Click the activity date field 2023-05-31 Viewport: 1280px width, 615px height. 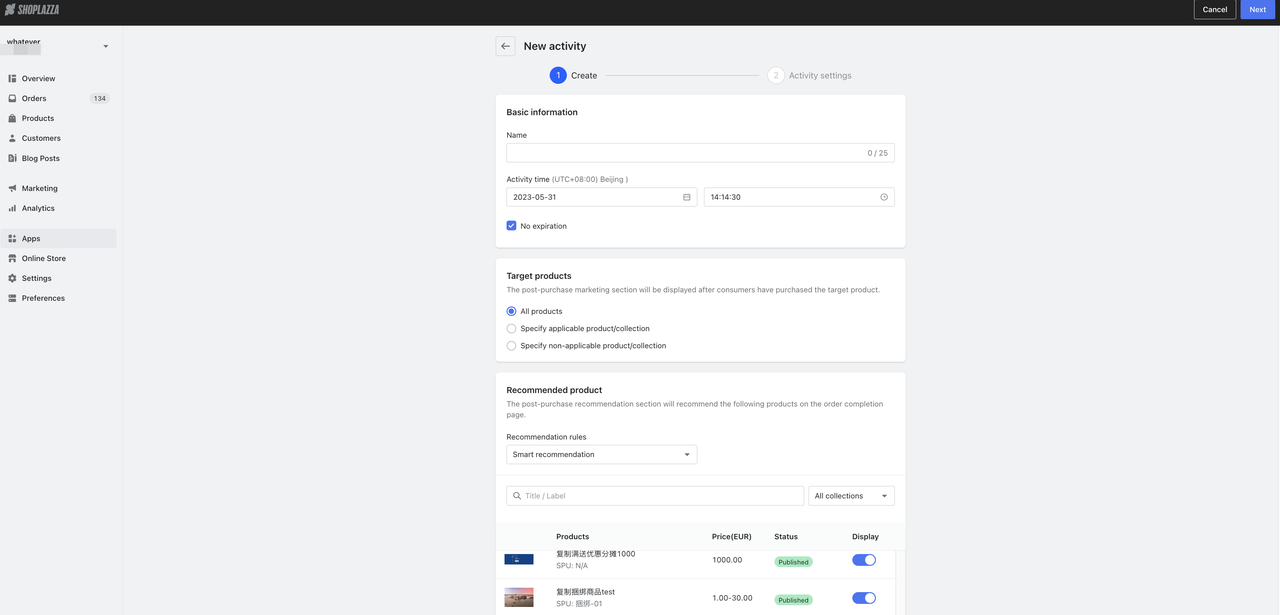coord(602,197)
